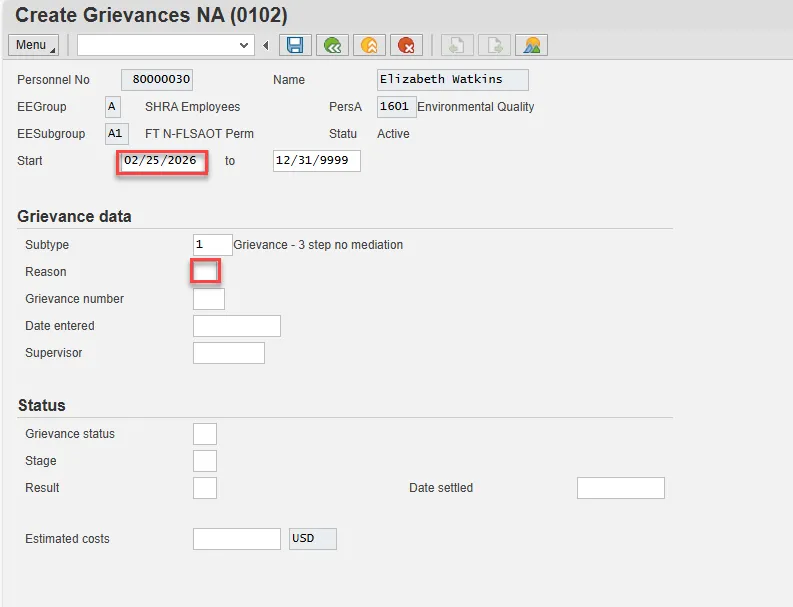The width and height of the screenshot is (793, 607).
Task: Expand the command field dropdown arrow
Action: [245, 45]
